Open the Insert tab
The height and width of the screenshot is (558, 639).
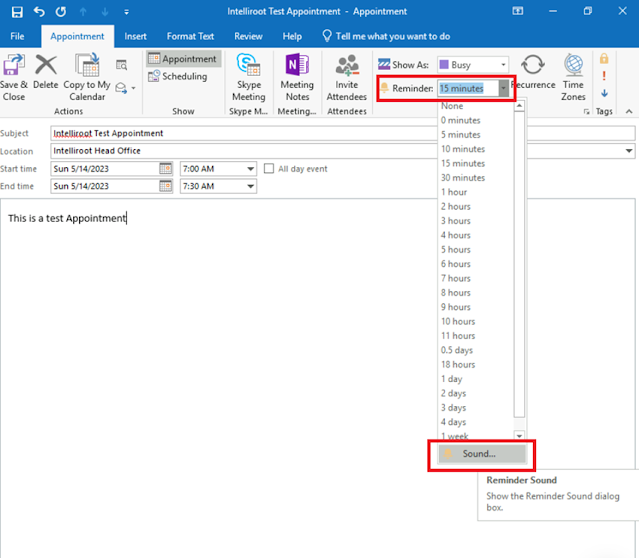tap(135, 36)
